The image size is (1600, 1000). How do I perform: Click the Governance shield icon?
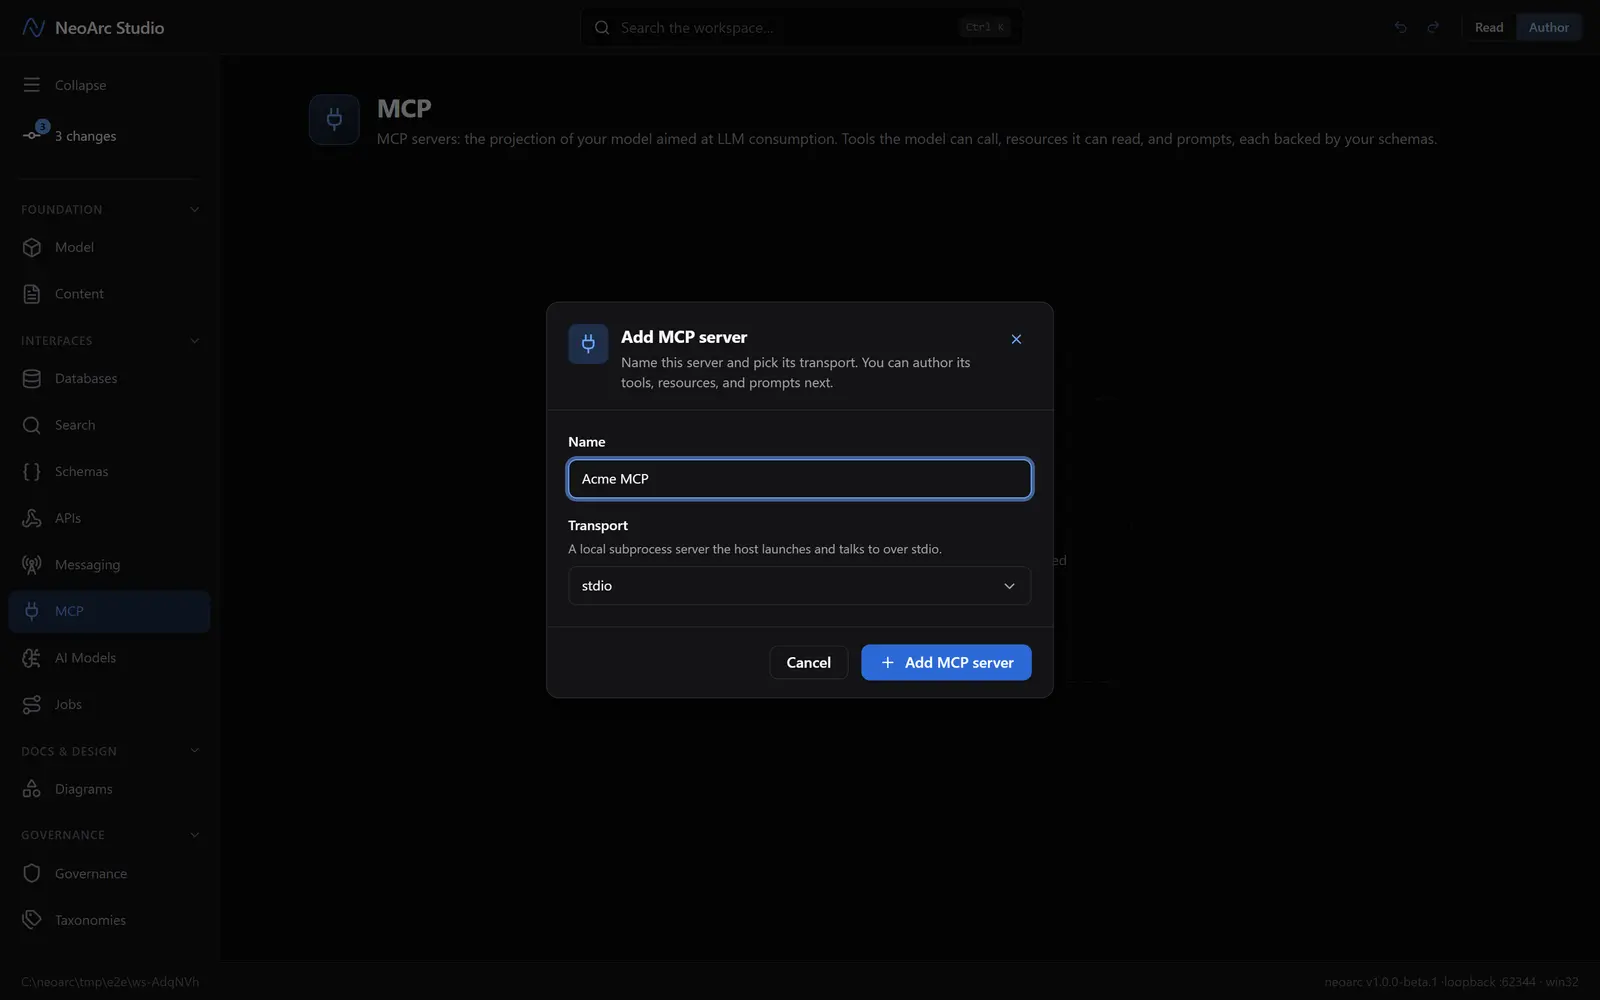32,873
